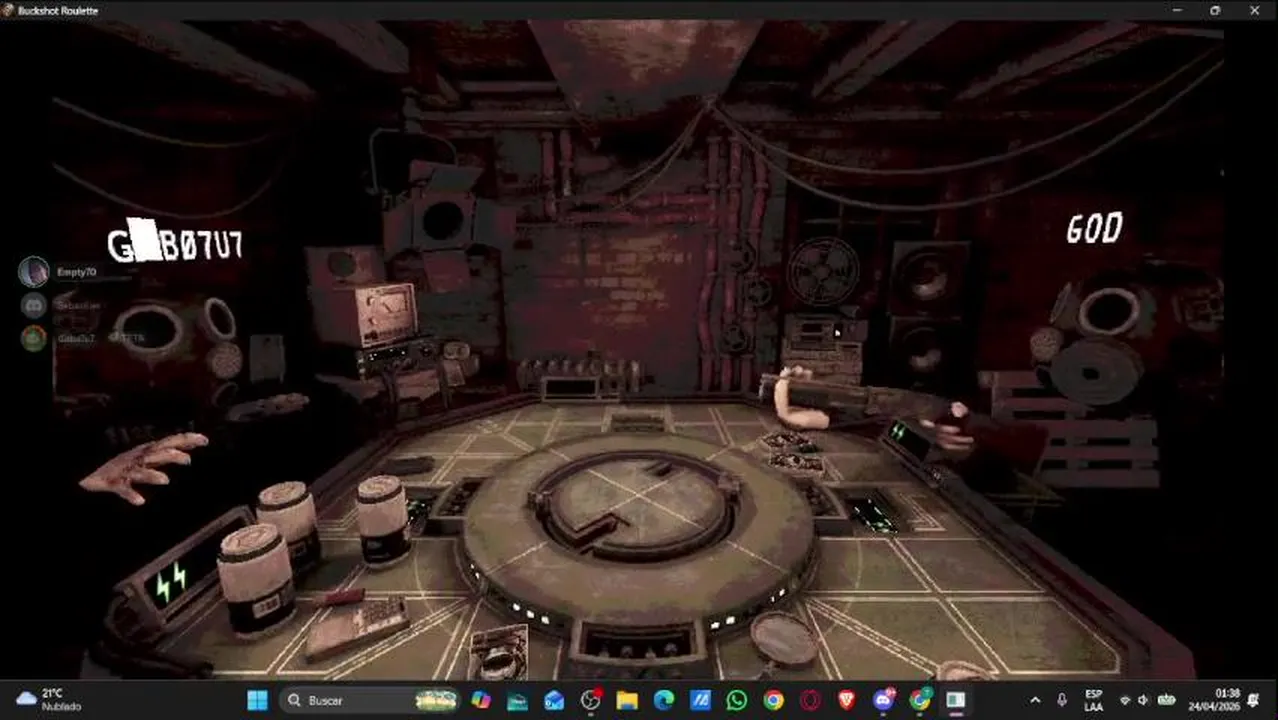The image size is (1278, 720).
Task: Open the taskbar app between Copilot and Outlook
Action: coord(518,700)
